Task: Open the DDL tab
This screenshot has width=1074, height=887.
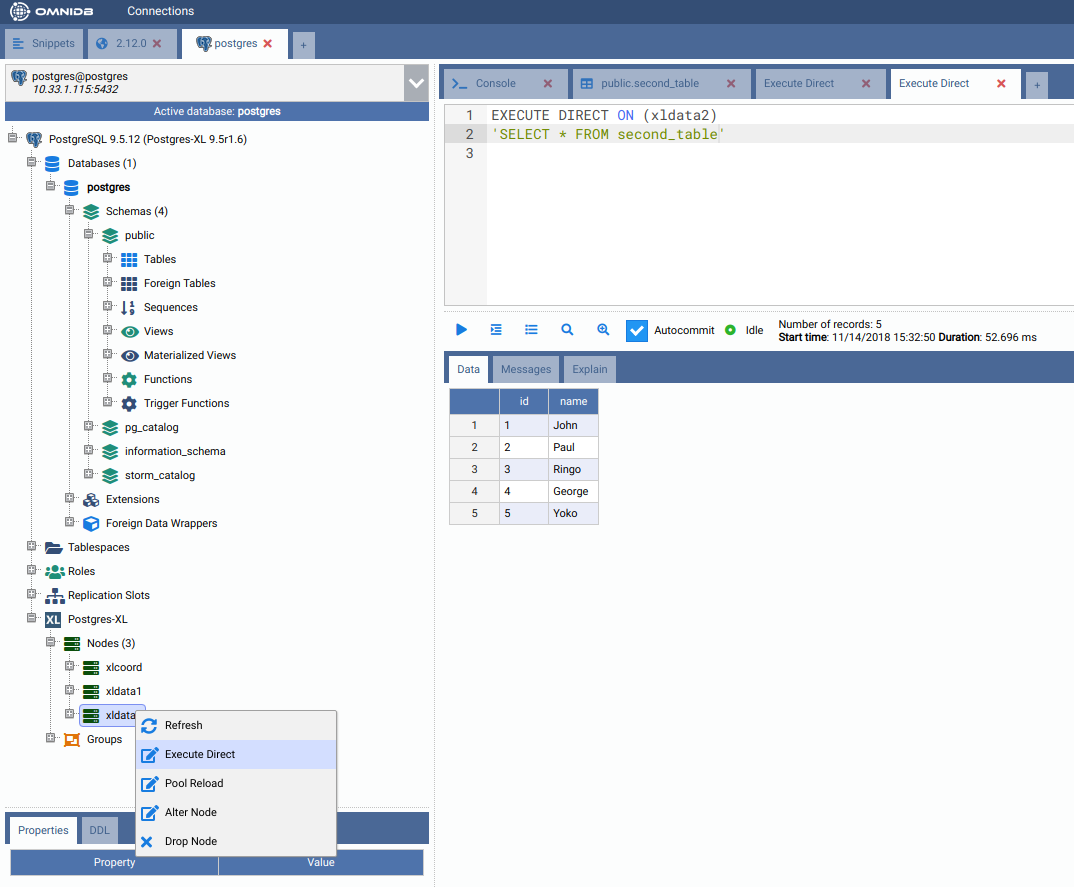Action: point(100,830)
